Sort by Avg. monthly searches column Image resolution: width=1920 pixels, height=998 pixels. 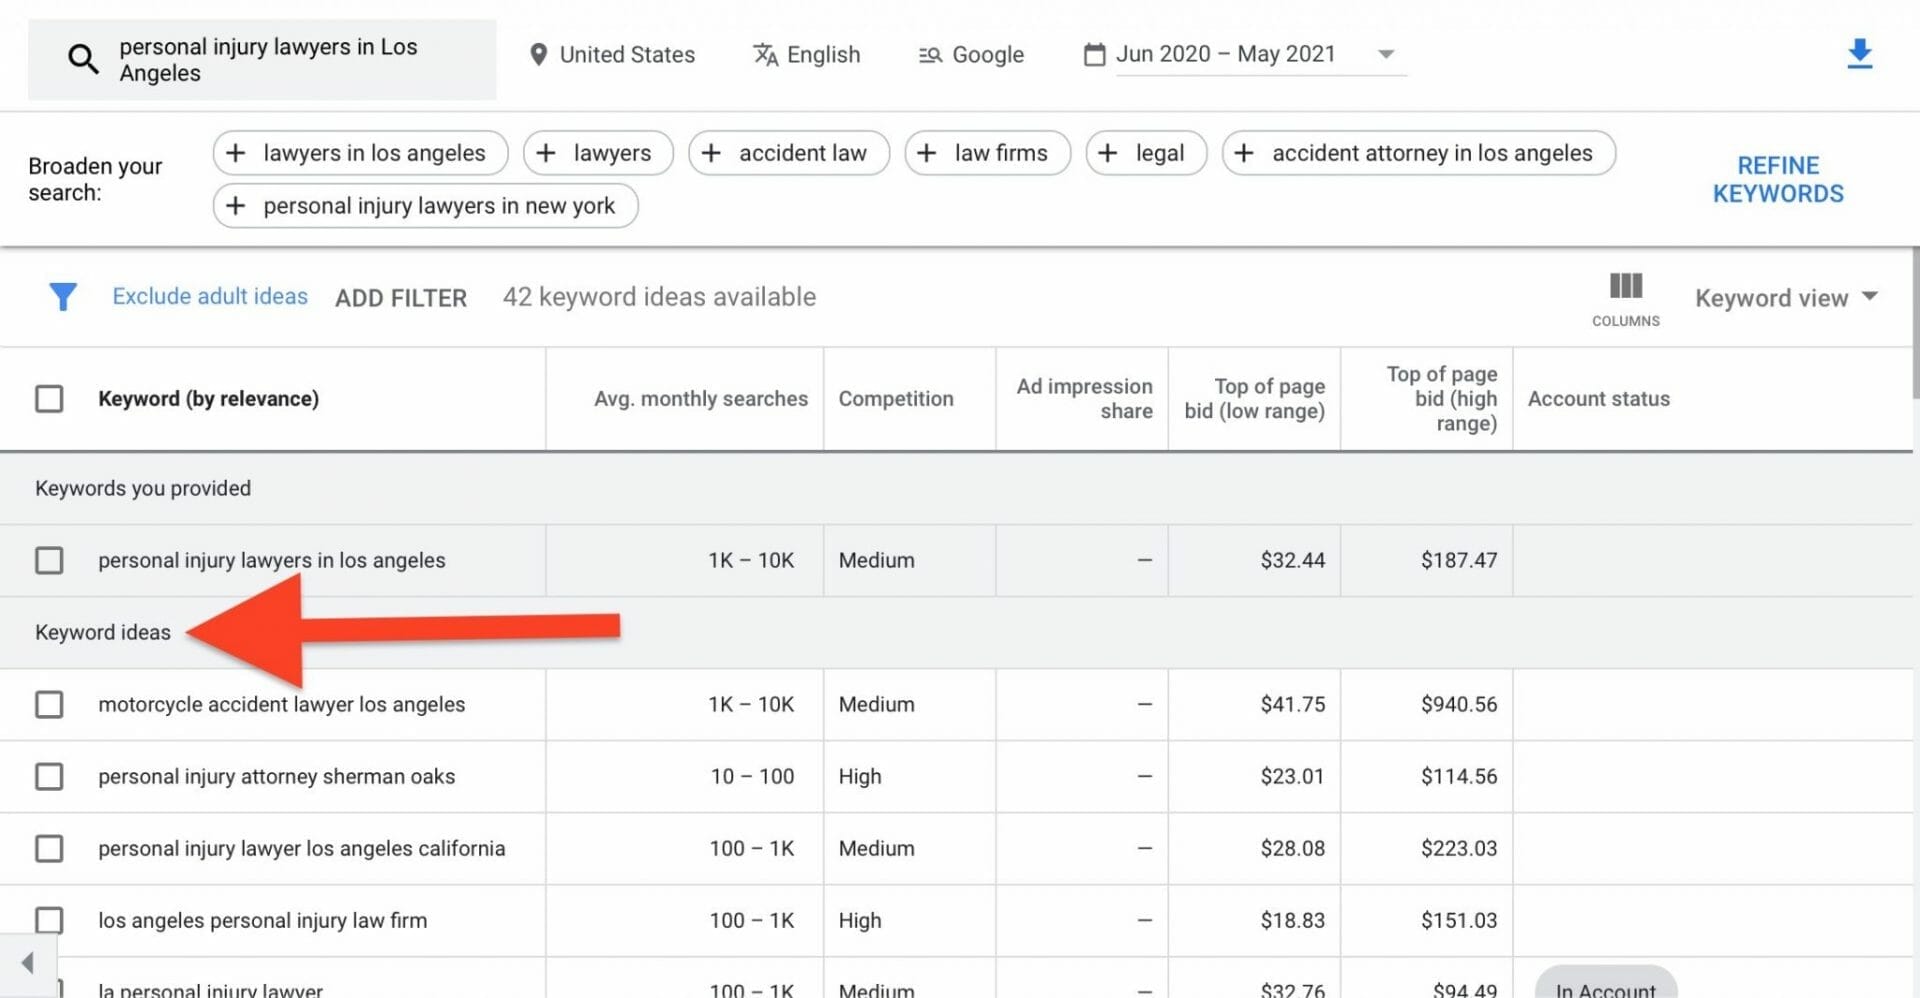pos(700,399)
